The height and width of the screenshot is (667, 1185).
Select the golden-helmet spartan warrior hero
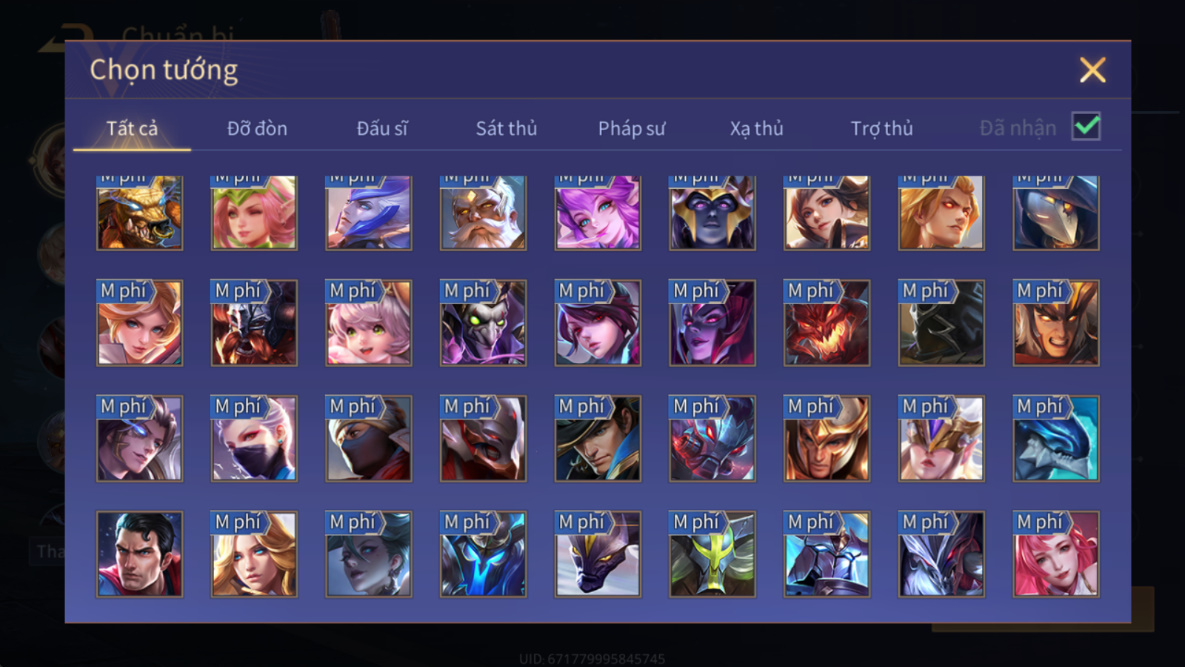pyautogui.click(x=827, y=438)
